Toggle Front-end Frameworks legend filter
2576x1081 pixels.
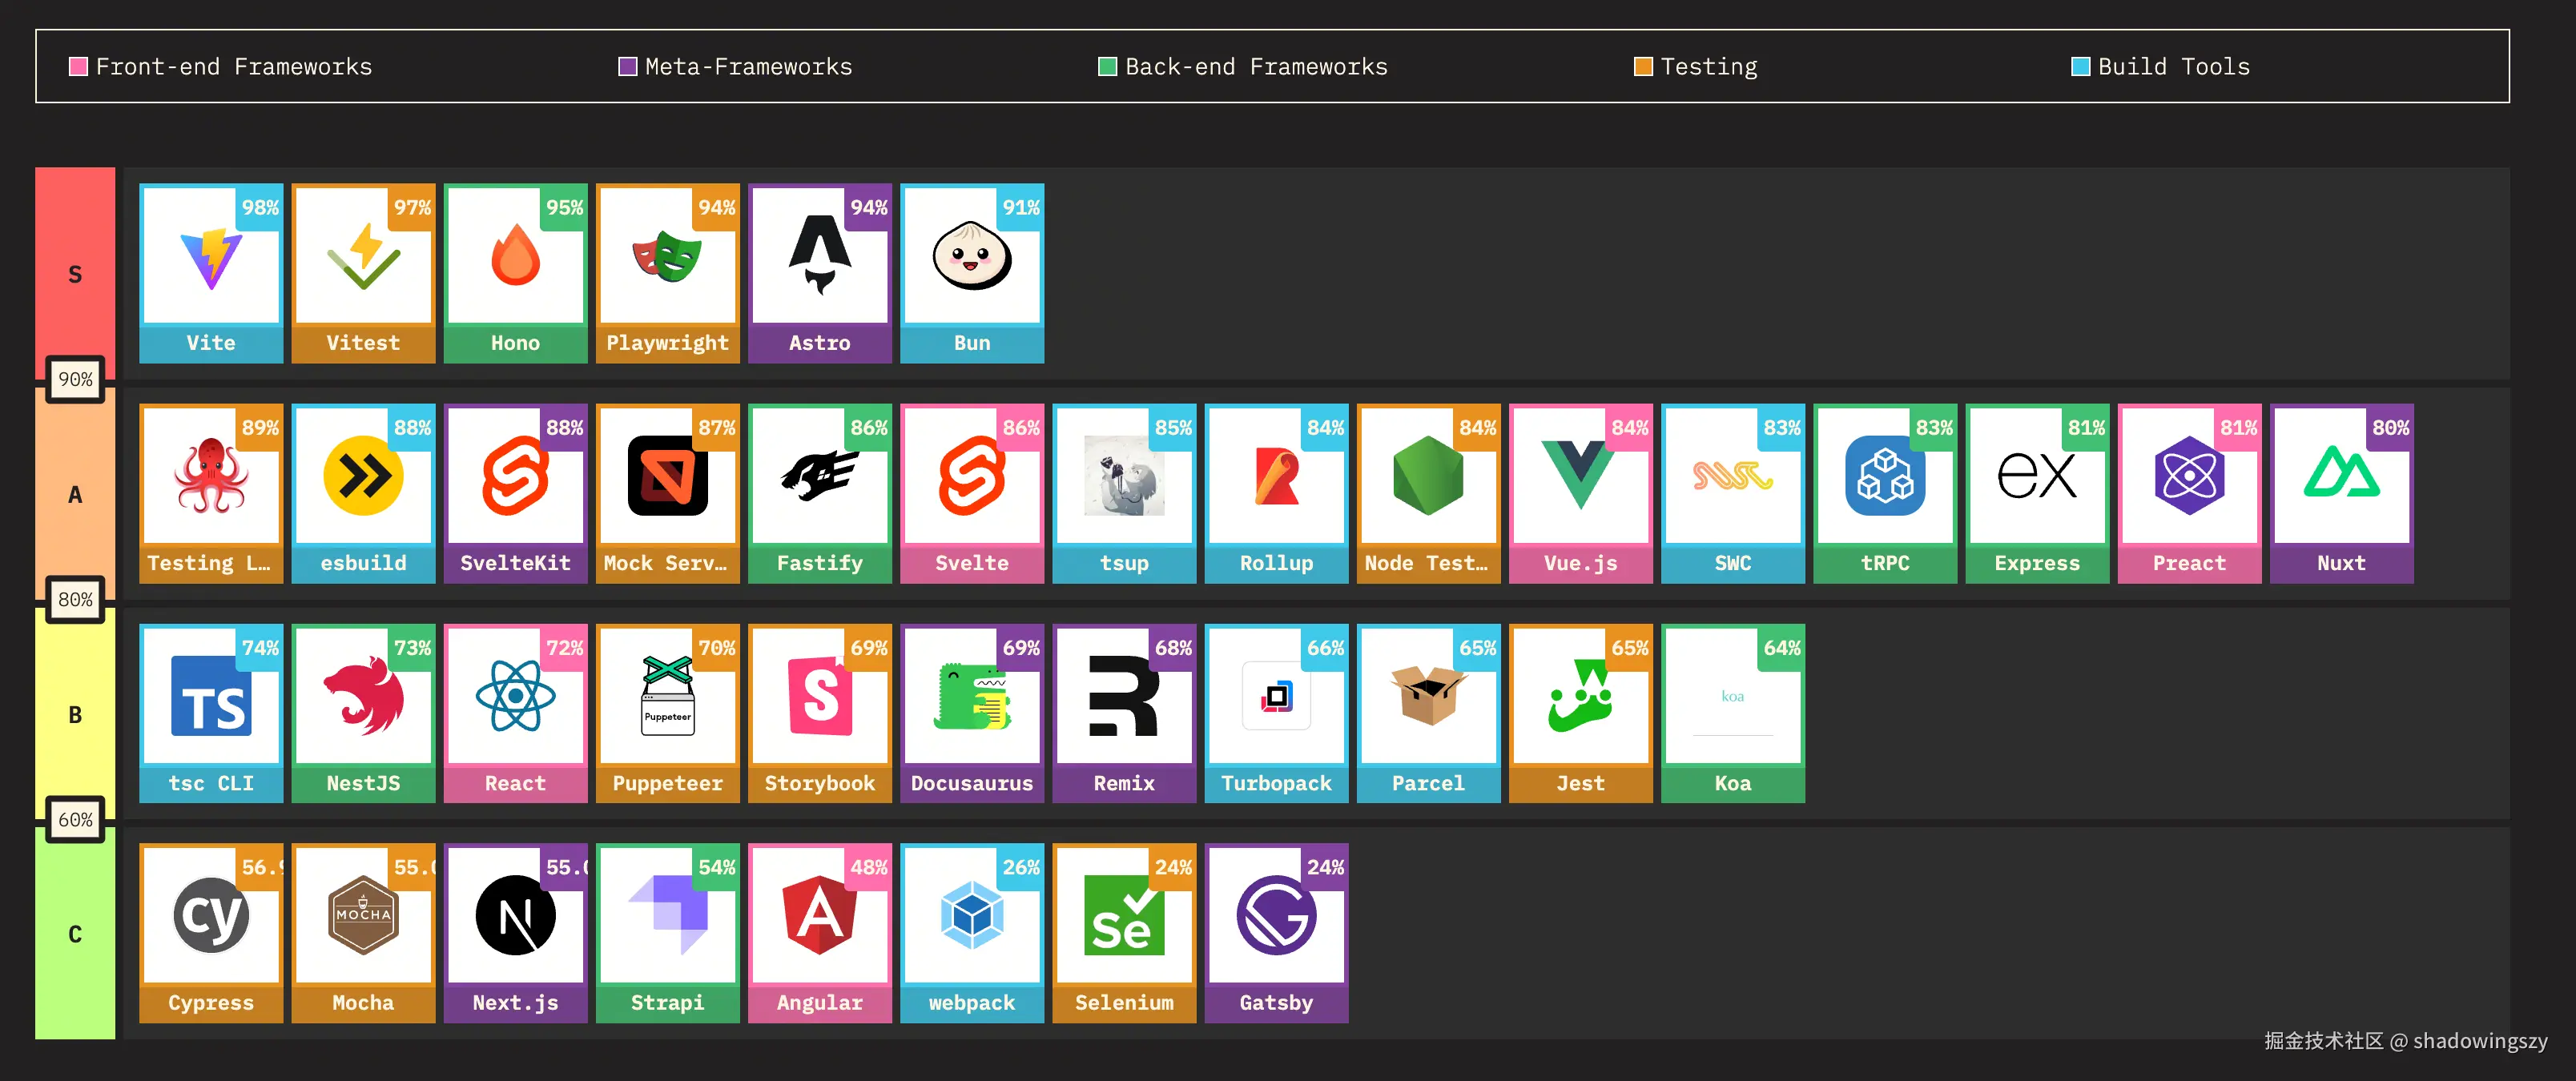[78, 67]
